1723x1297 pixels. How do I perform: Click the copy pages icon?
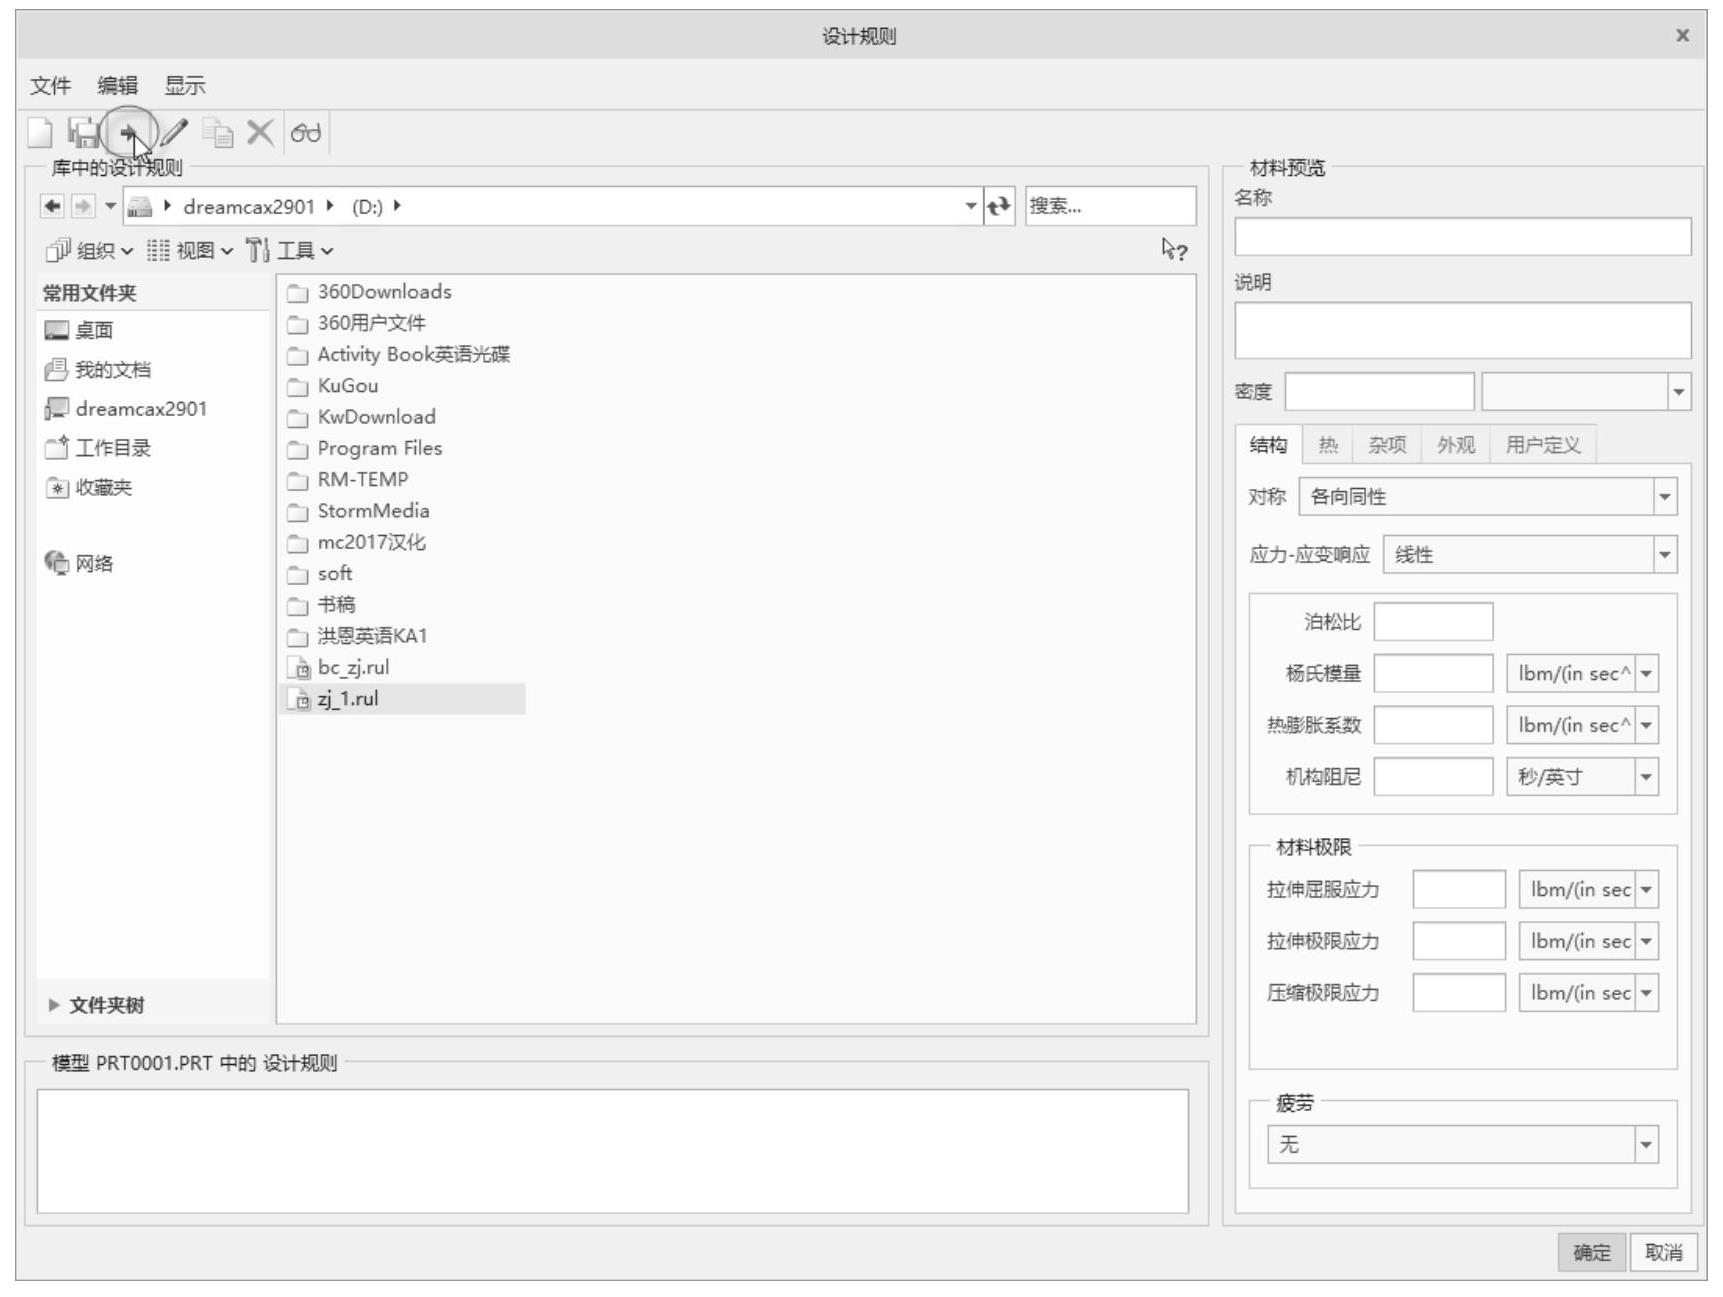(x=217, y=132)
